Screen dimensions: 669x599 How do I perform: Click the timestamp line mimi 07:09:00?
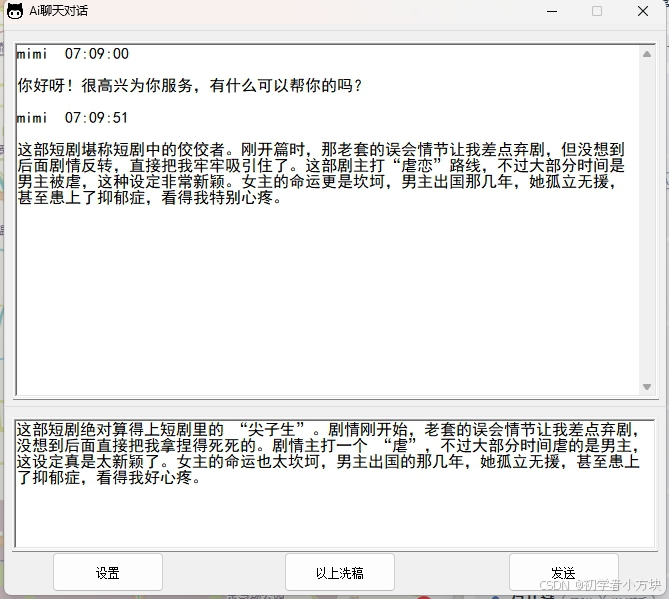[x=73, y=54]
